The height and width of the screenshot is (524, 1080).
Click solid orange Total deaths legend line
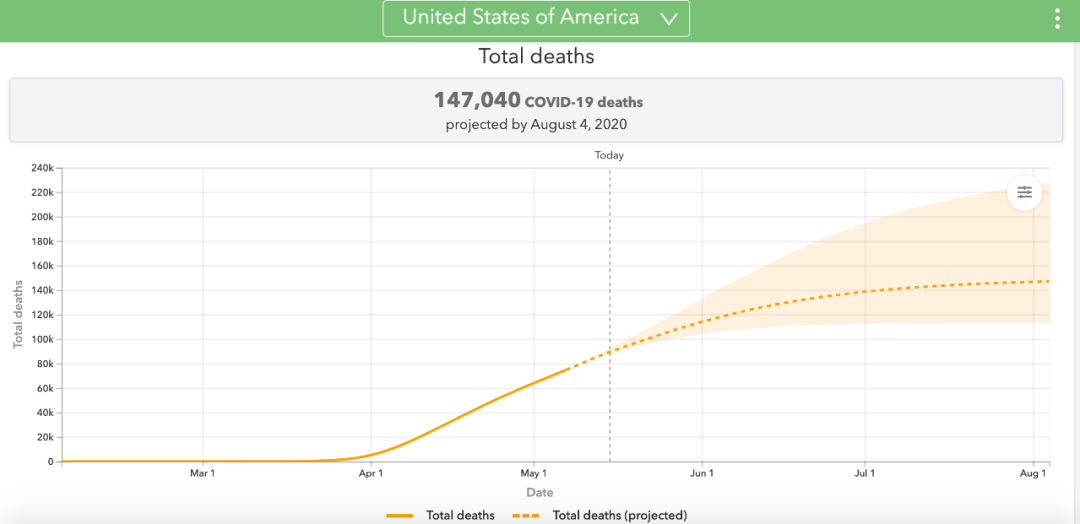(400, 515)
